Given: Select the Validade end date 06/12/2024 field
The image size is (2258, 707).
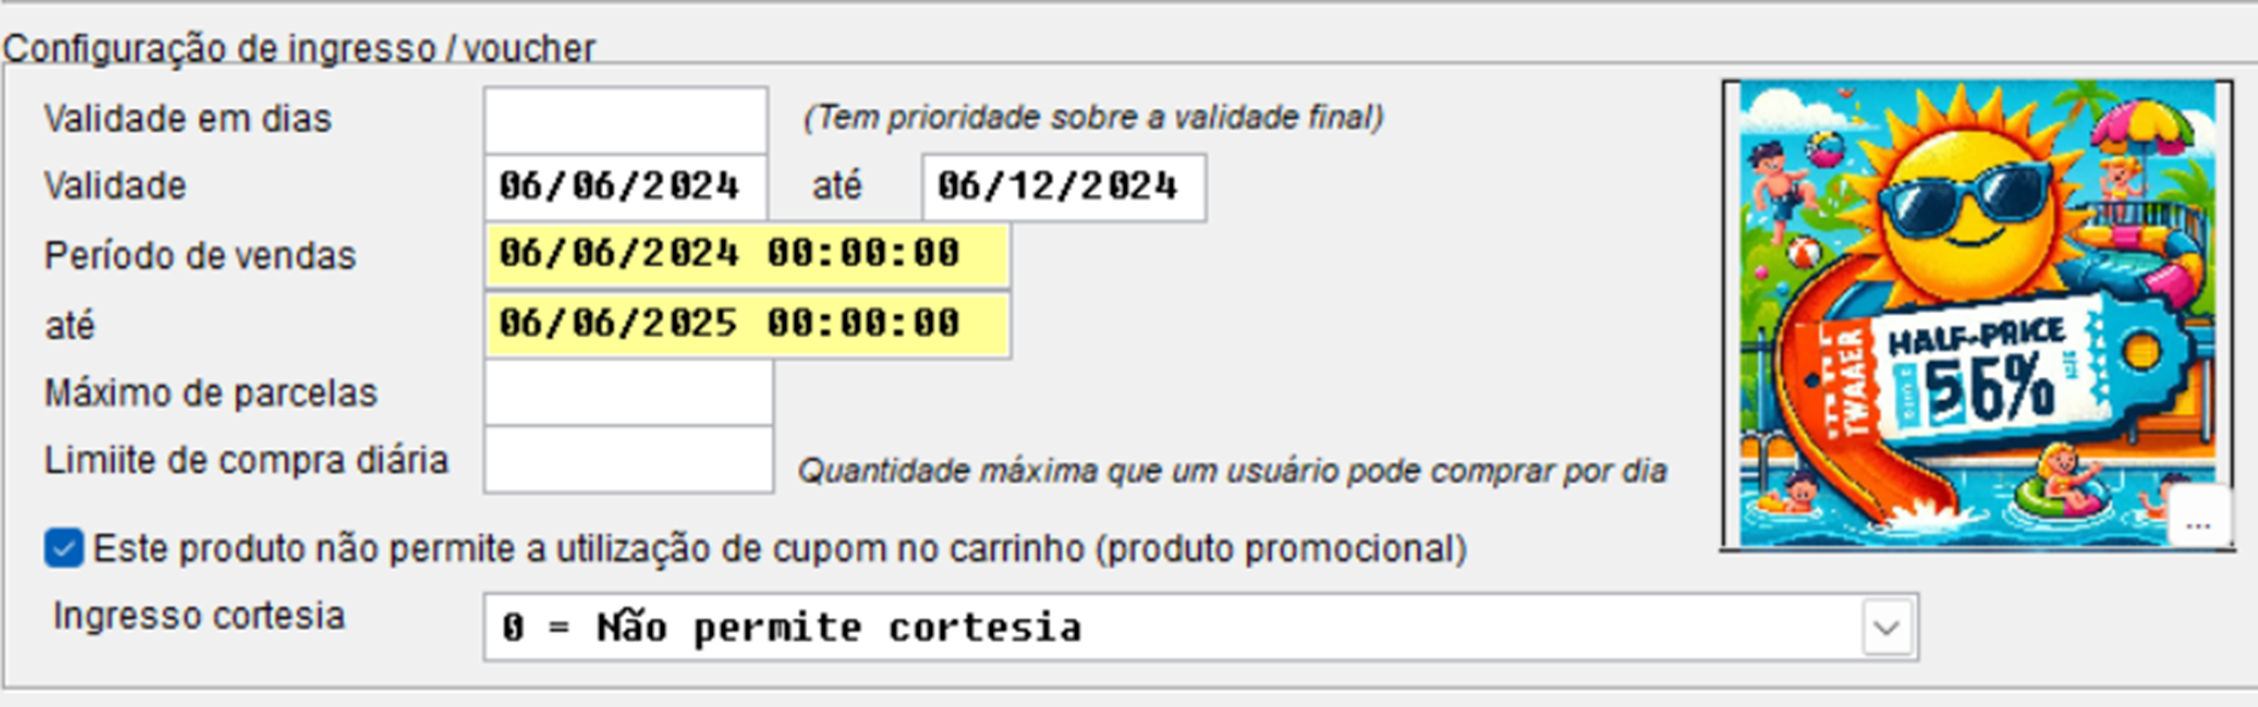Looking at the screenshot, I should coord(1063,186).
